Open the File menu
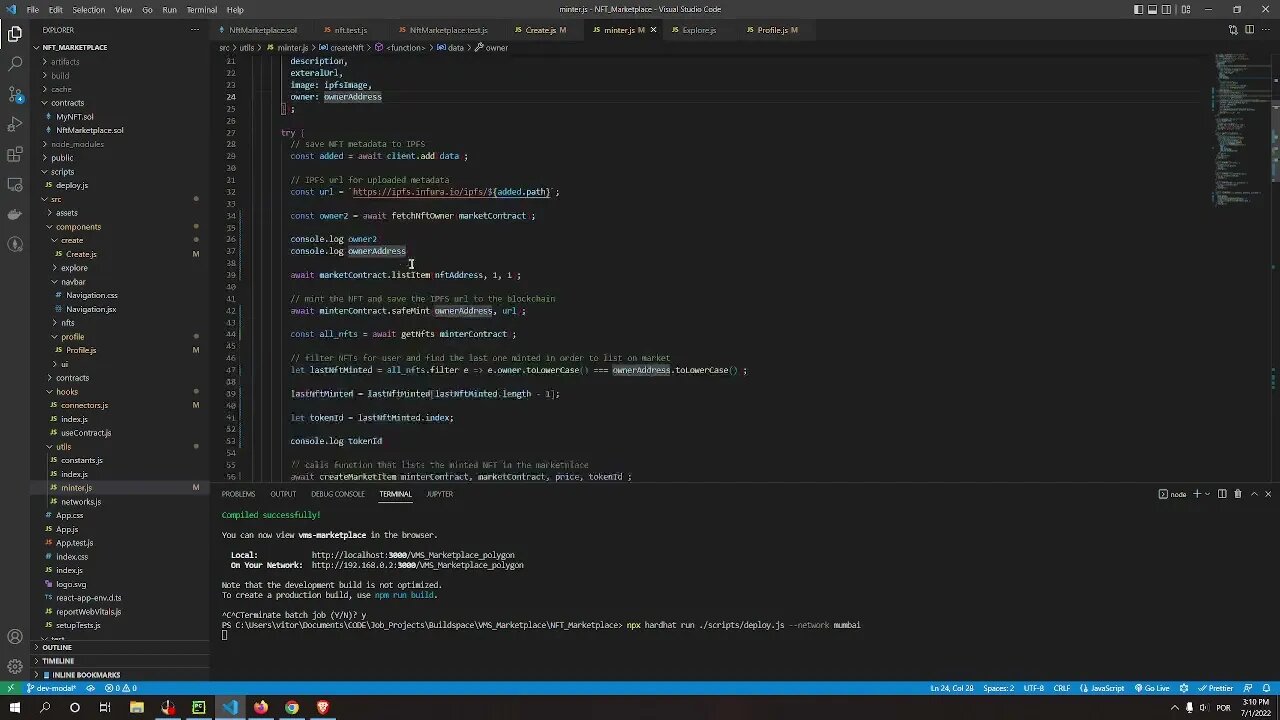This screenshot has width=1280, height=720. (33, 9)
